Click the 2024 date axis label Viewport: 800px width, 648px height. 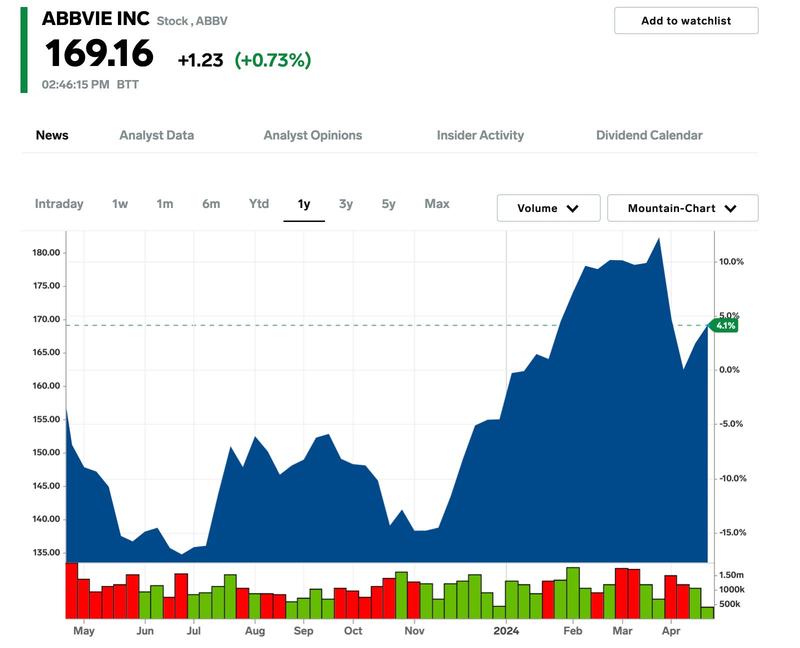506,631
